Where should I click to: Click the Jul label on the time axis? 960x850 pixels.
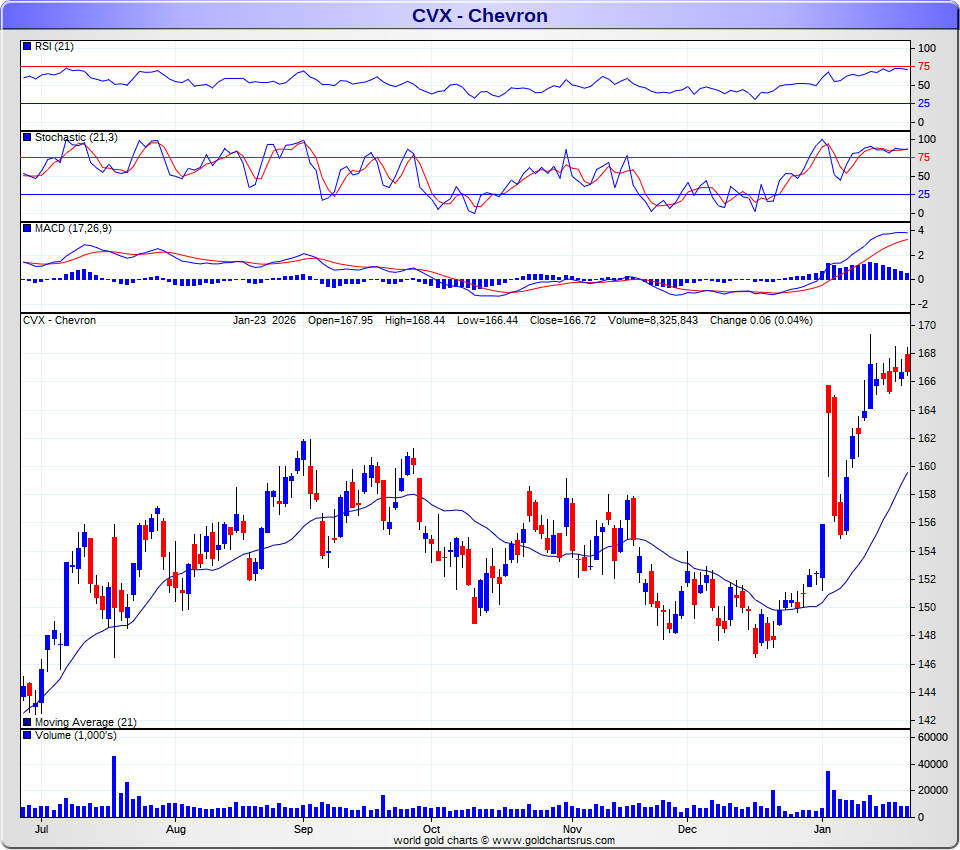pyautogui.click(x=42, y=830)
